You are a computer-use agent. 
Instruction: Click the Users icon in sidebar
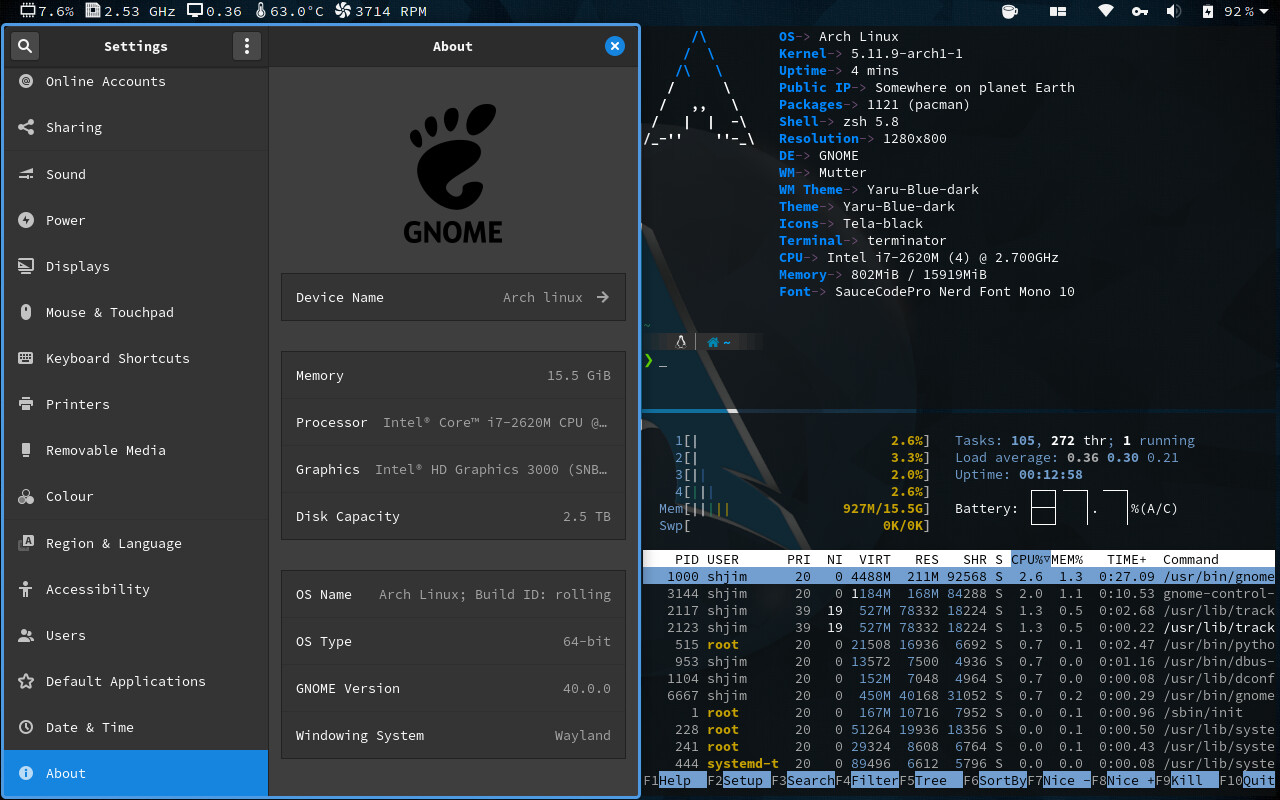(26, 635)
